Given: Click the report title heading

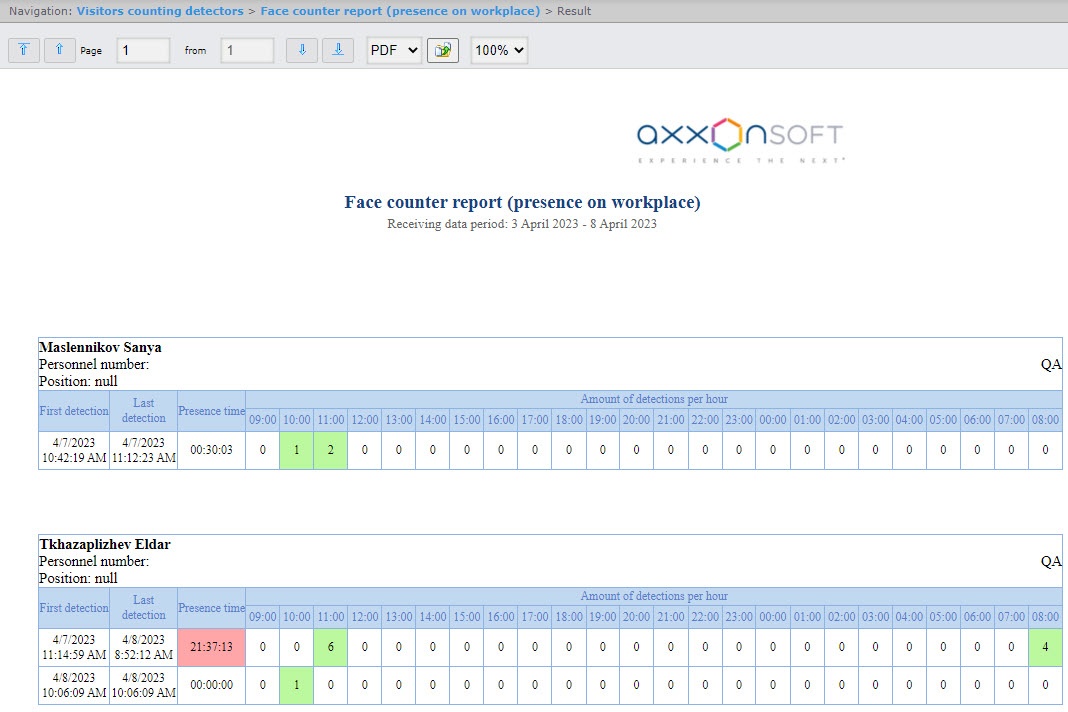Looking at the screenshot, I should tap(522, 202).
